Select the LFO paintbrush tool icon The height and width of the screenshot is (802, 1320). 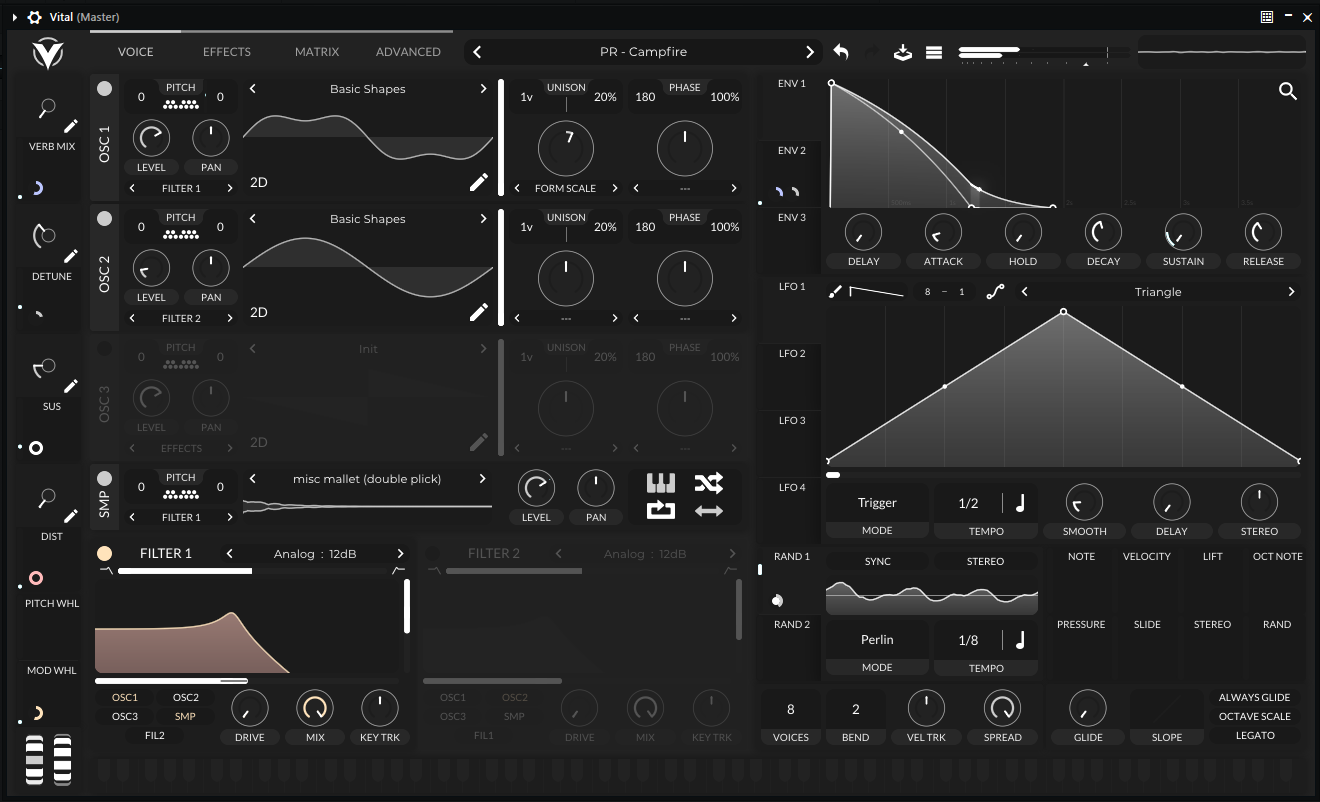[x=836, y=292]
